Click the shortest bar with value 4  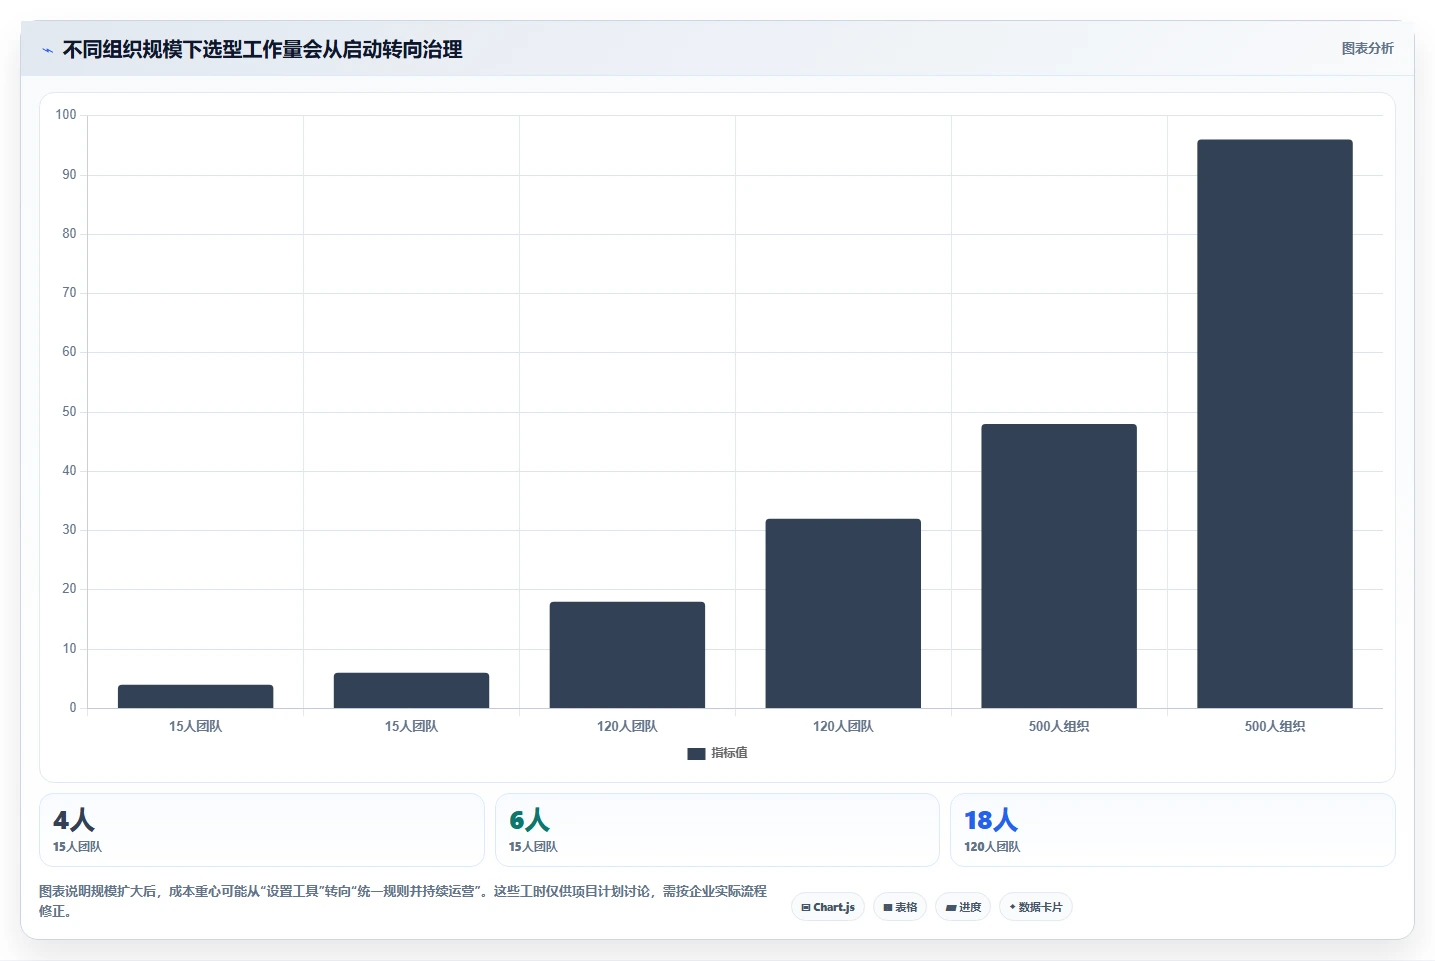pyautogui.click(x=195, y=696)
